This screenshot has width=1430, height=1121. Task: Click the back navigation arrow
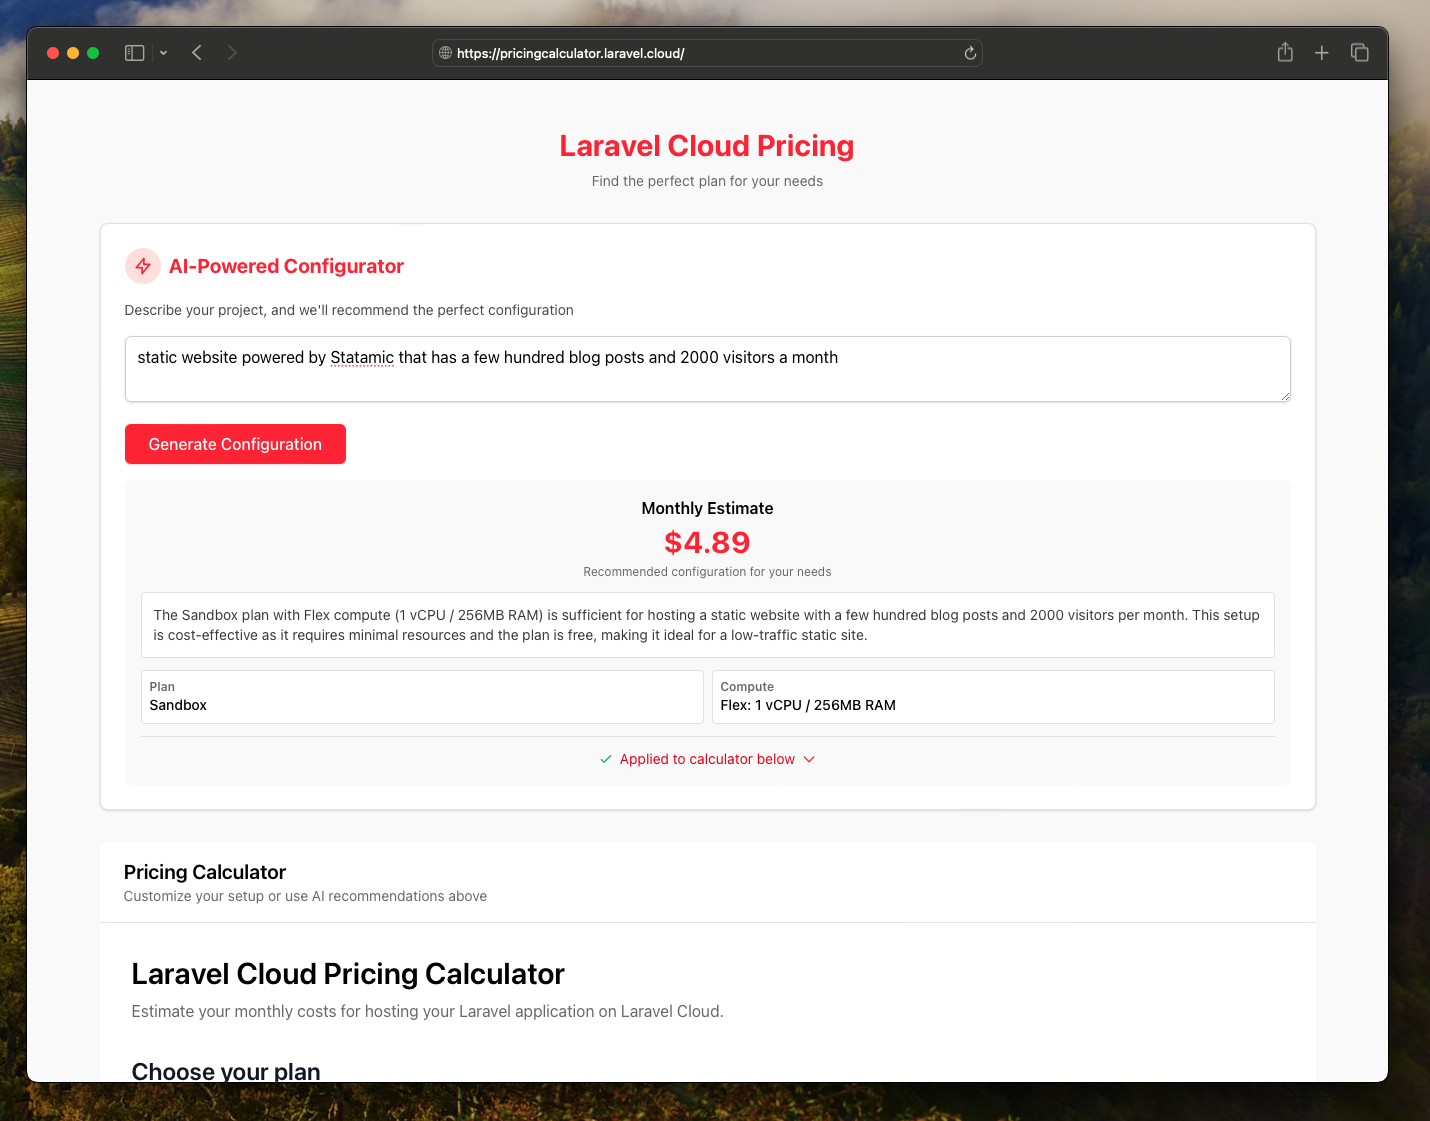point(196,52)
